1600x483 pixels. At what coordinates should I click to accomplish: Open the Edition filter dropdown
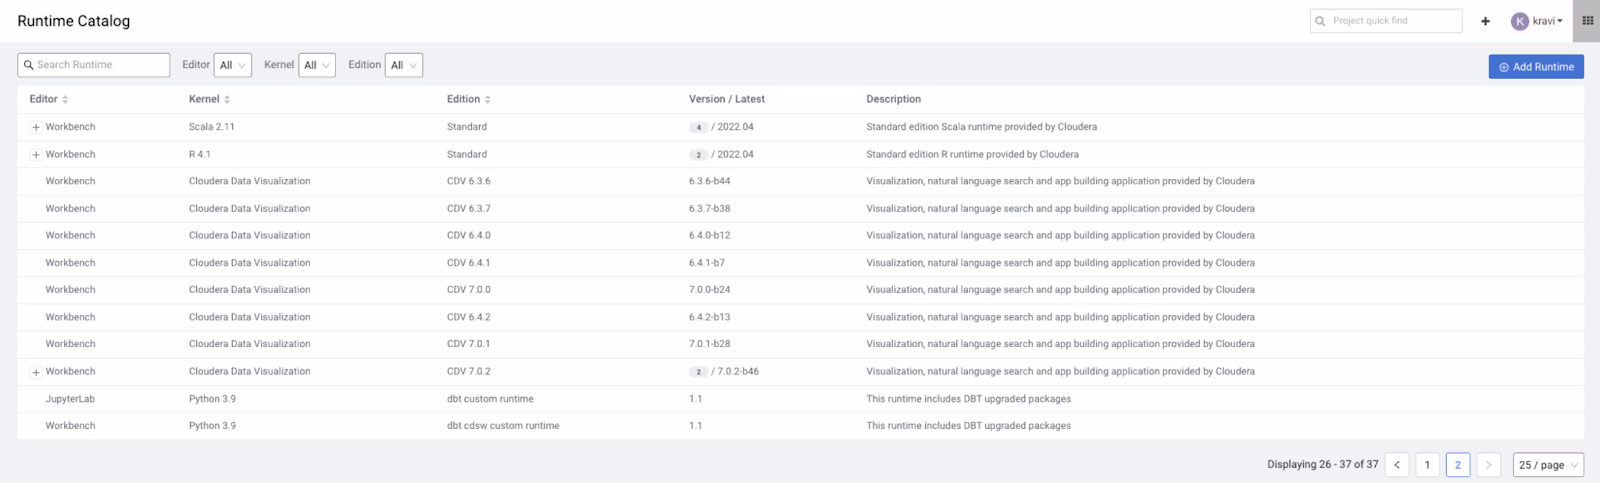click(403, 65)
